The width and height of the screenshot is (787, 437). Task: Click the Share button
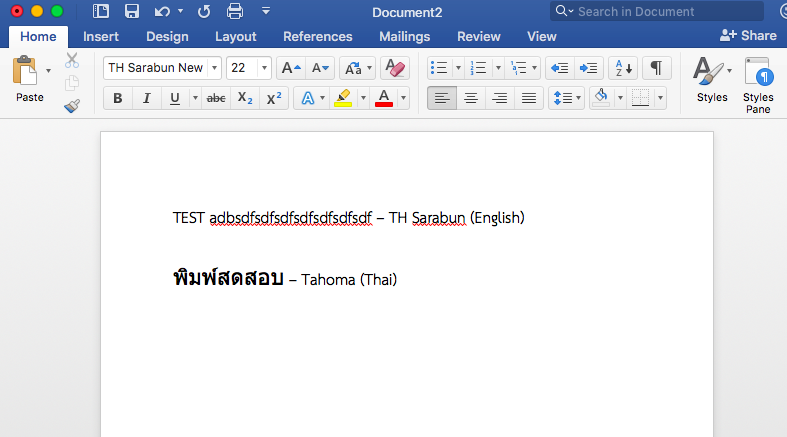click(x=748, y=36)
